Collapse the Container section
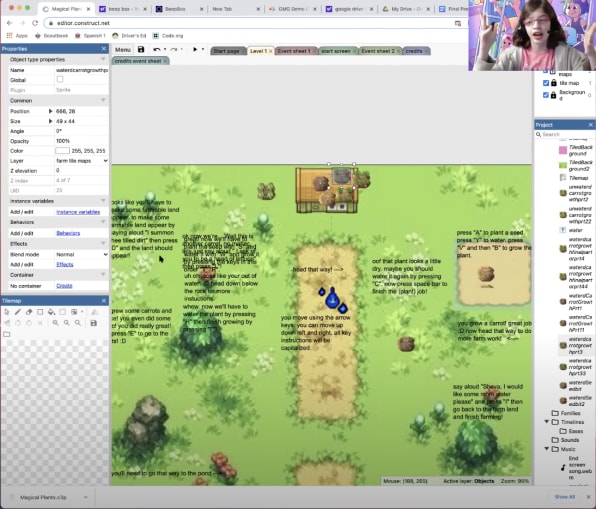 click(x=103, y=274)
